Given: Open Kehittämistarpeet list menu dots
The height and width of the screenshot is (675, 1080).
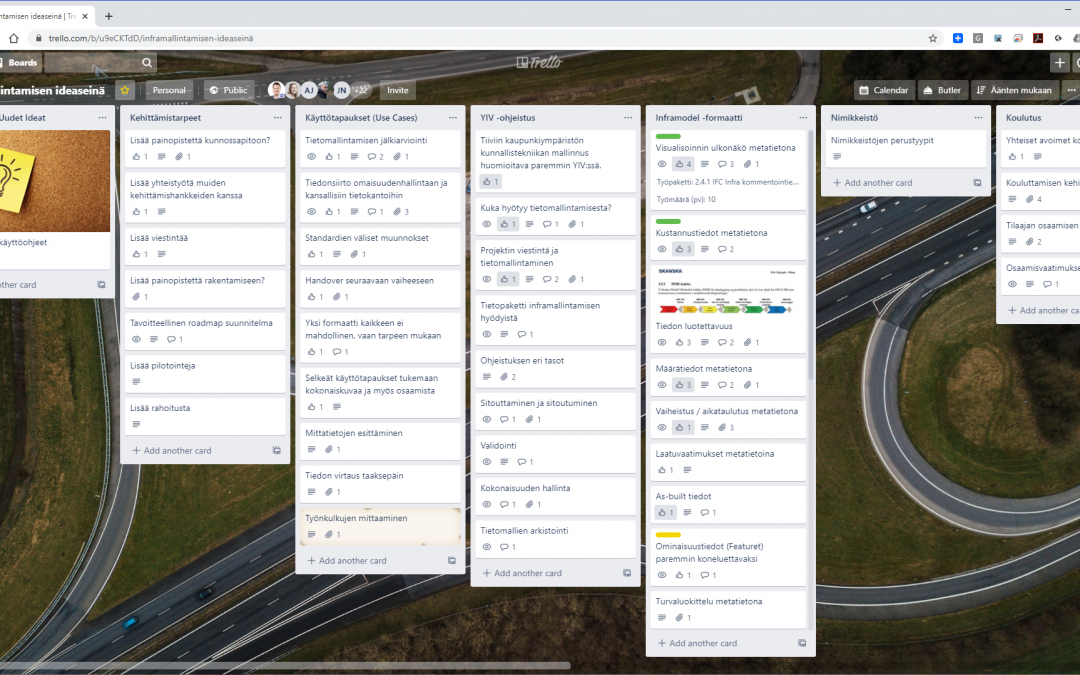Looking at the screenshot, I should (x=278, y=118).
